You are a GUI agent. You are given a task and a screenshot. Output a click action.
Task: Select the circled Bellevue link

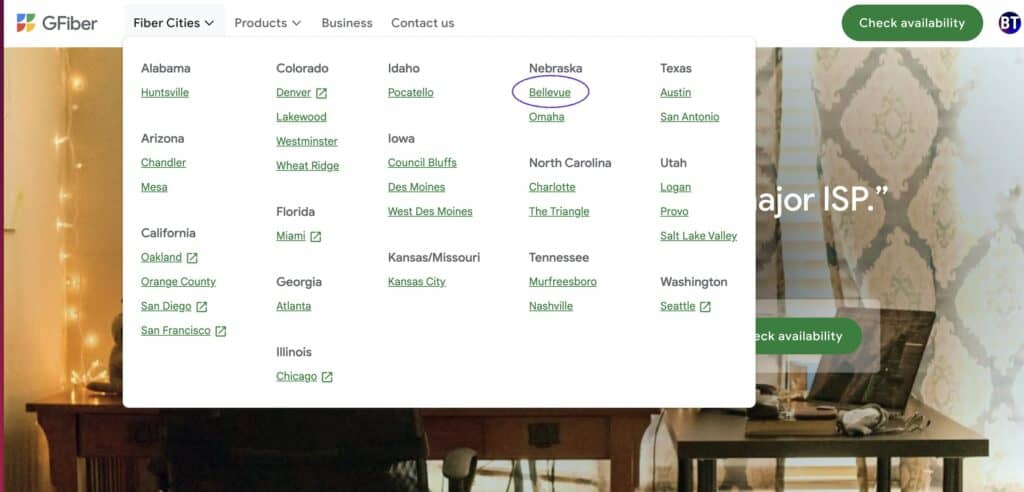point(550,93)
